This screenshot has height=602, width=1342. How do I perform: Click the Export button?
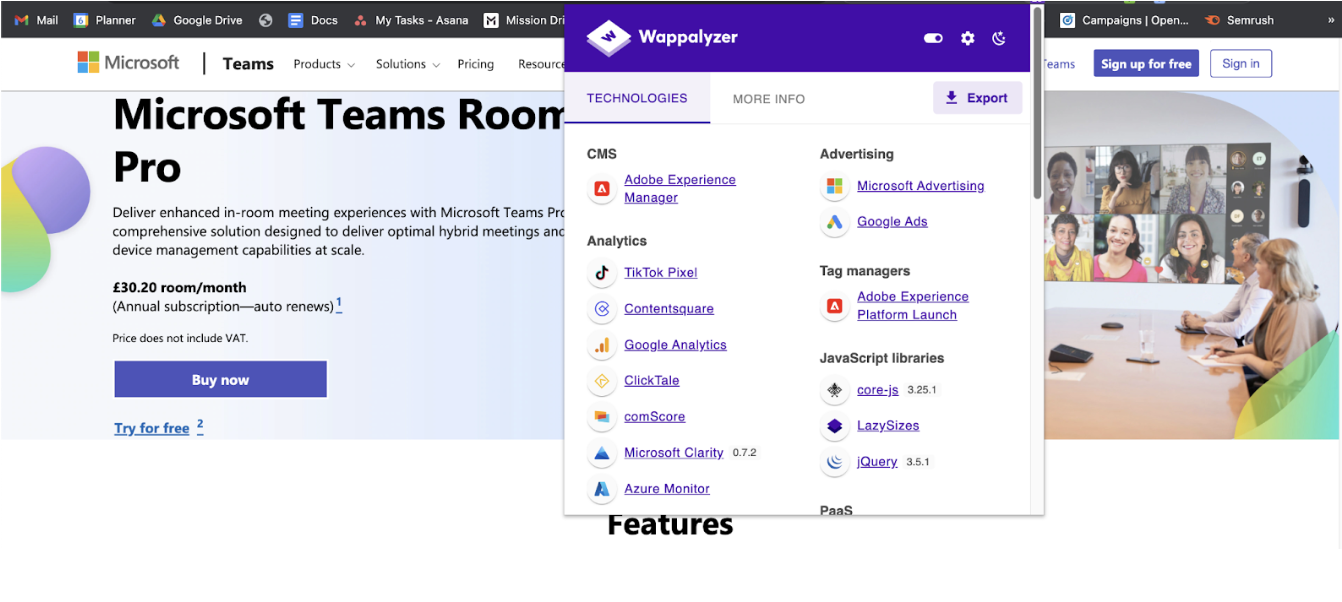coord(977,98)
